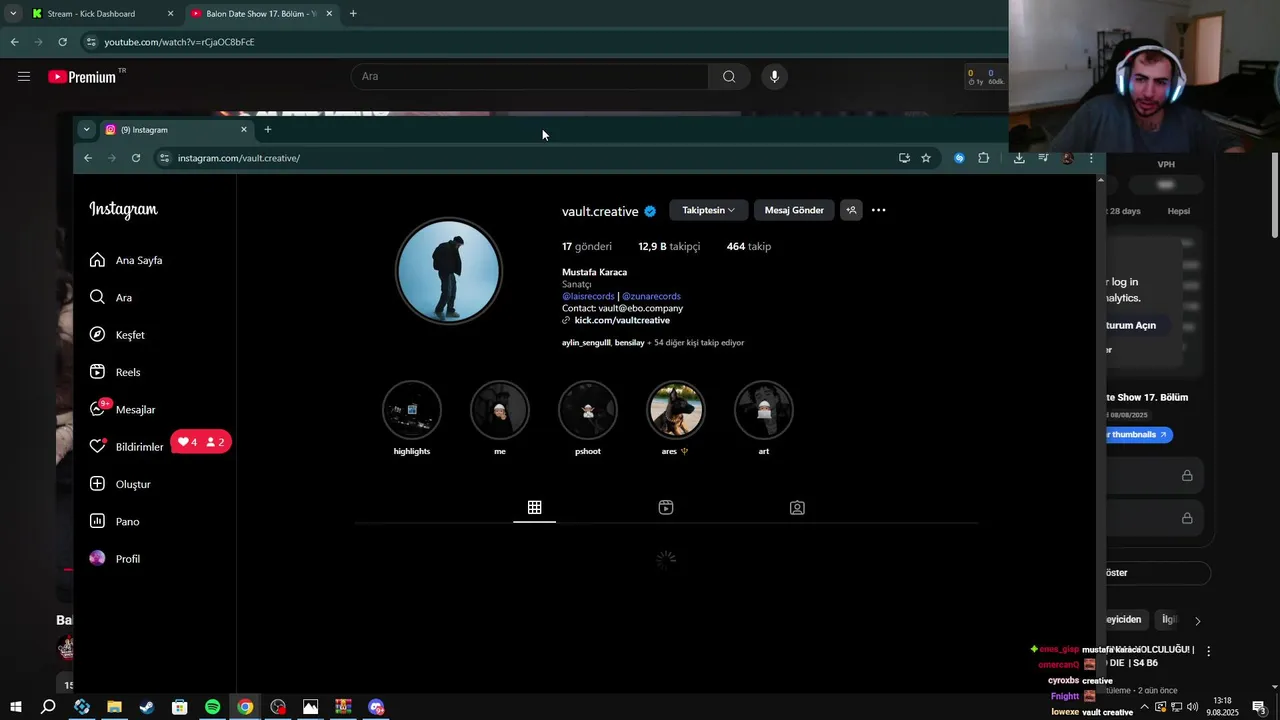The image size is (1280, 720).
Task: Open the art story highlight
Action: pyautogui.click(x=764, y=410)
